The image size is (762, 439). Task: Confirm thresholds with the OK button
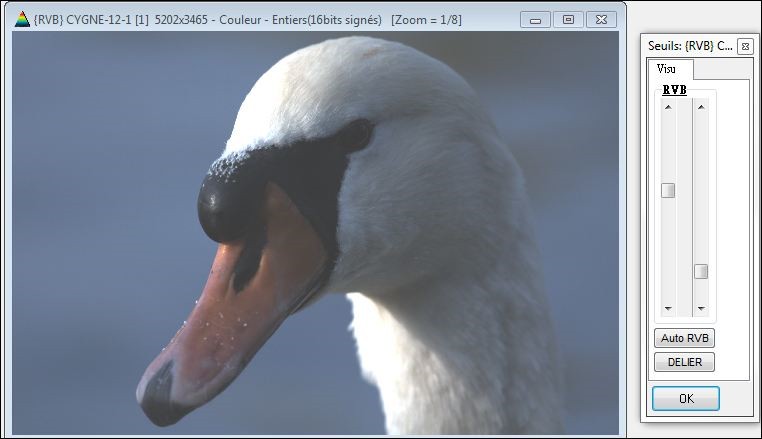(x=685, y=398)
